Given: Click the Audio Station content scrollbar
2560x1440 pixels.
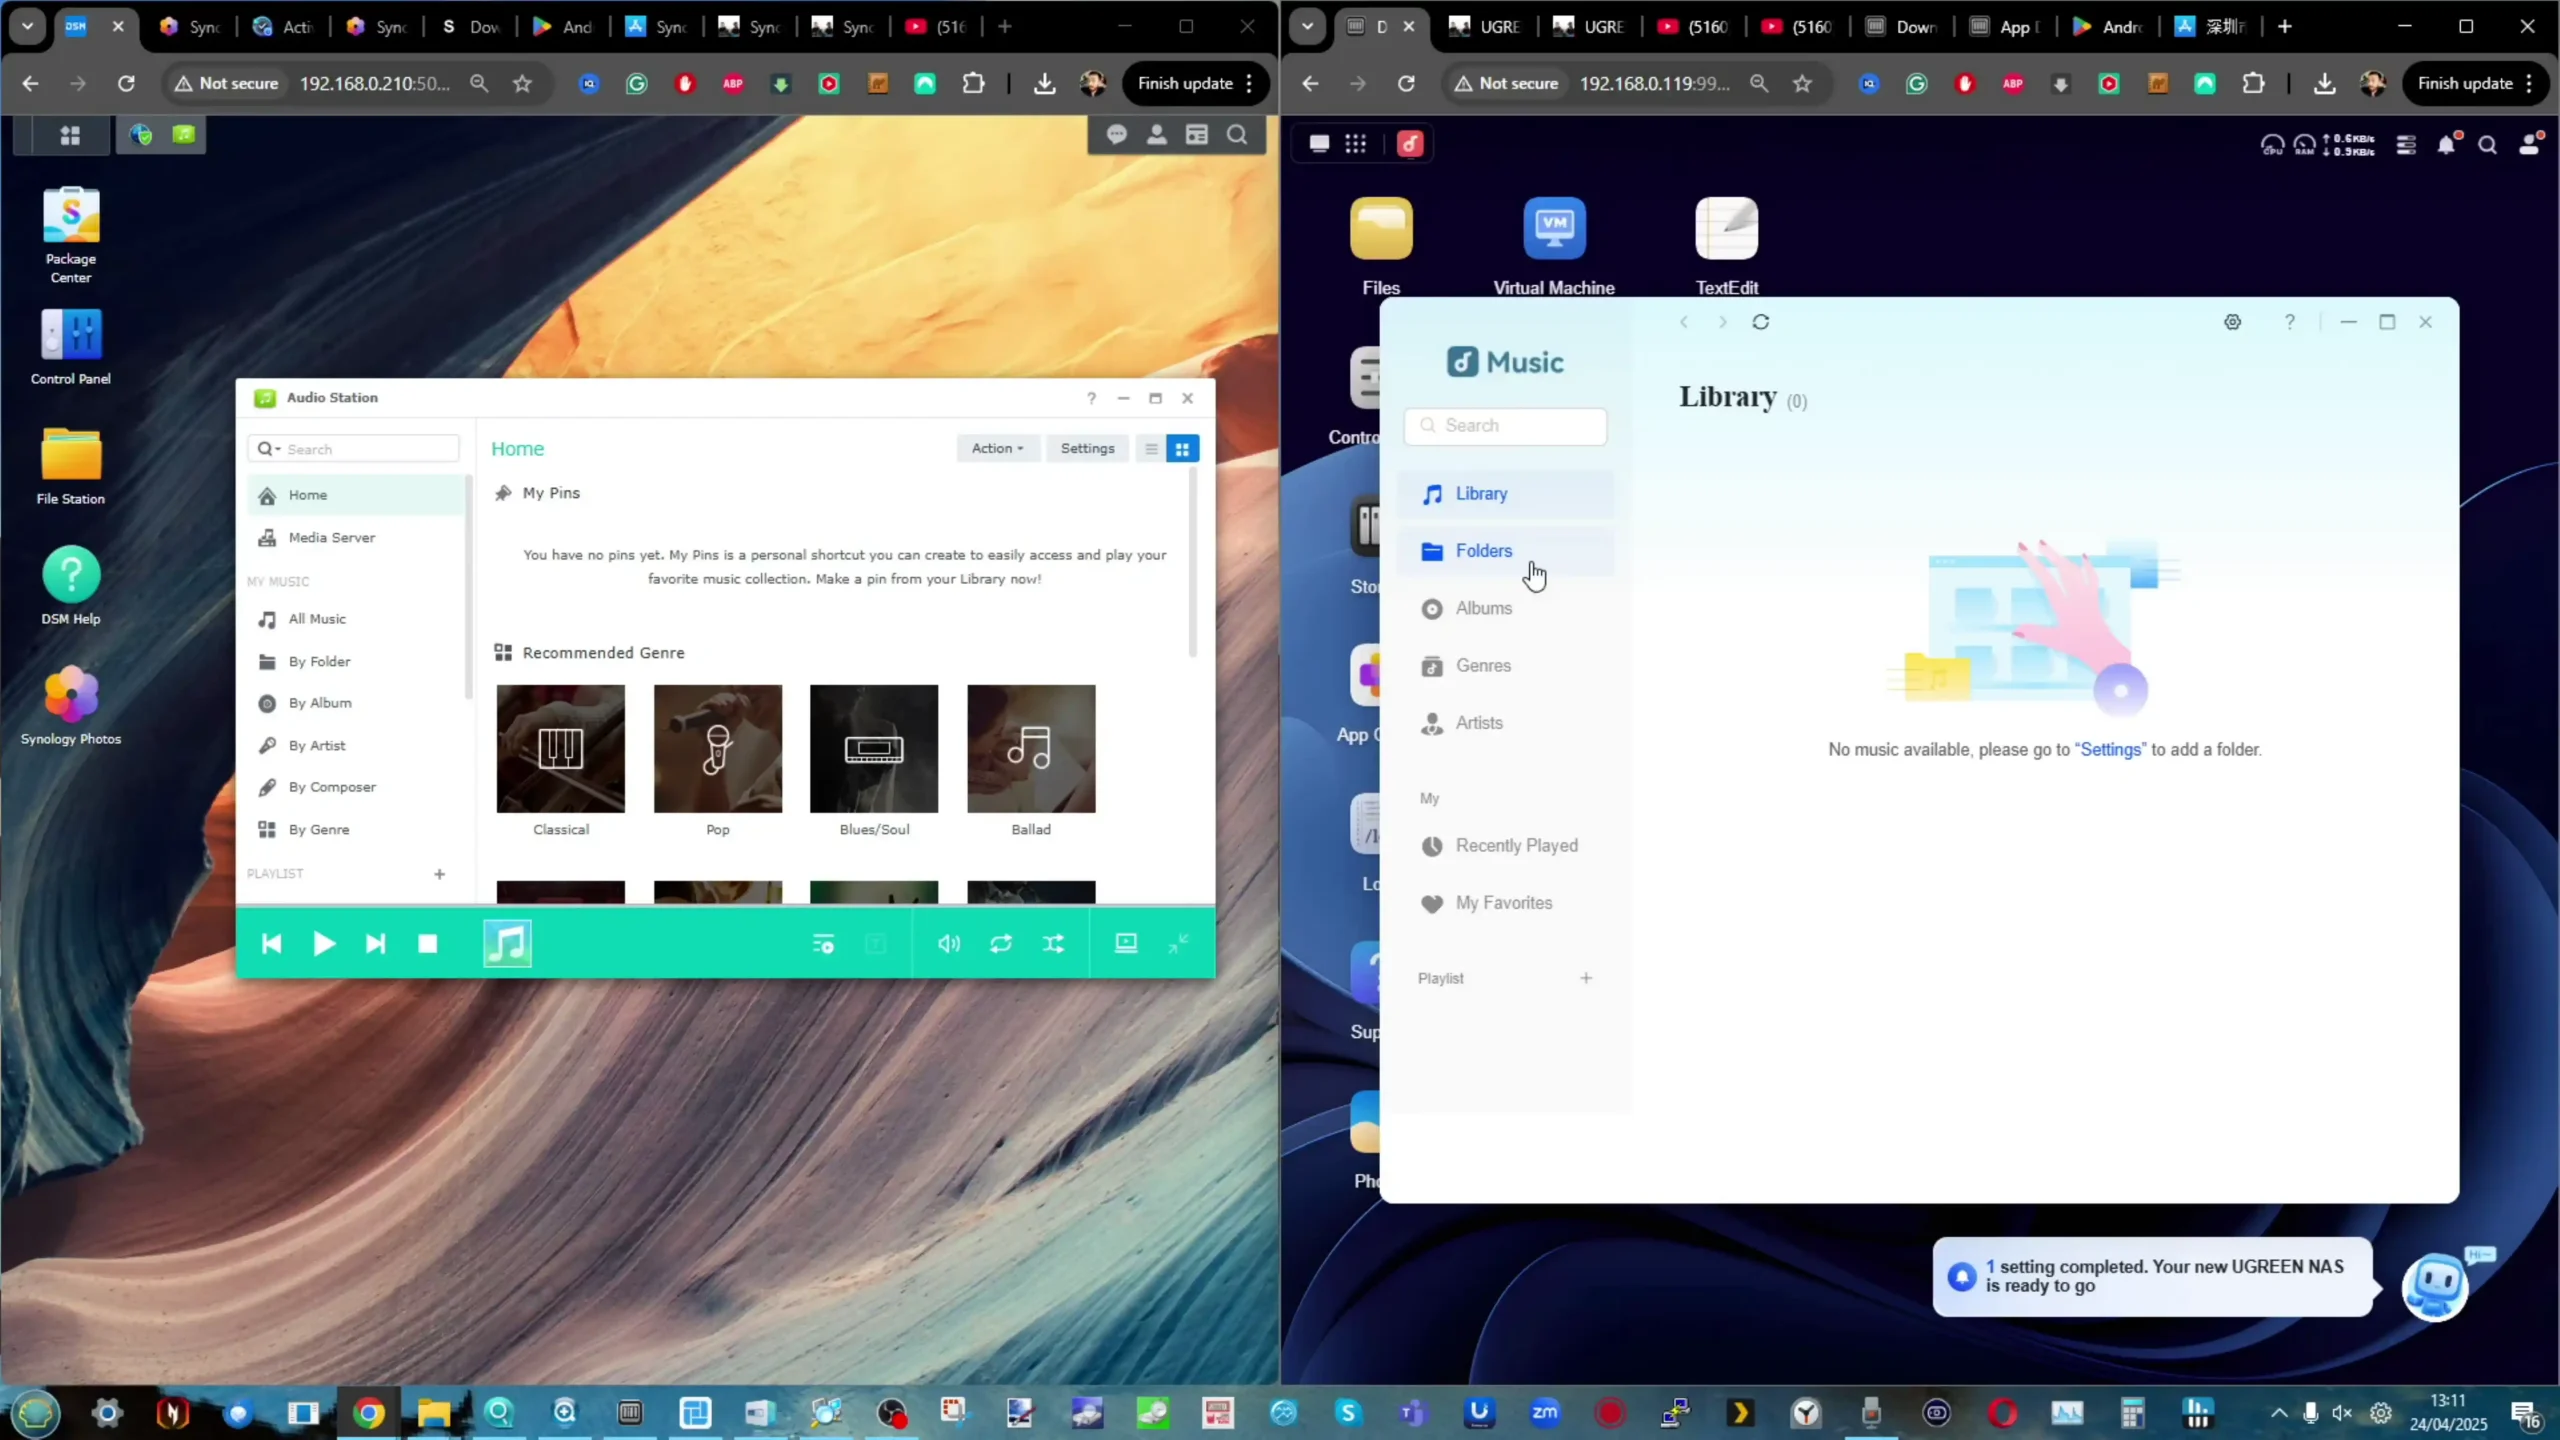Looking at the screenshot, I should (x=1192, y=563).
